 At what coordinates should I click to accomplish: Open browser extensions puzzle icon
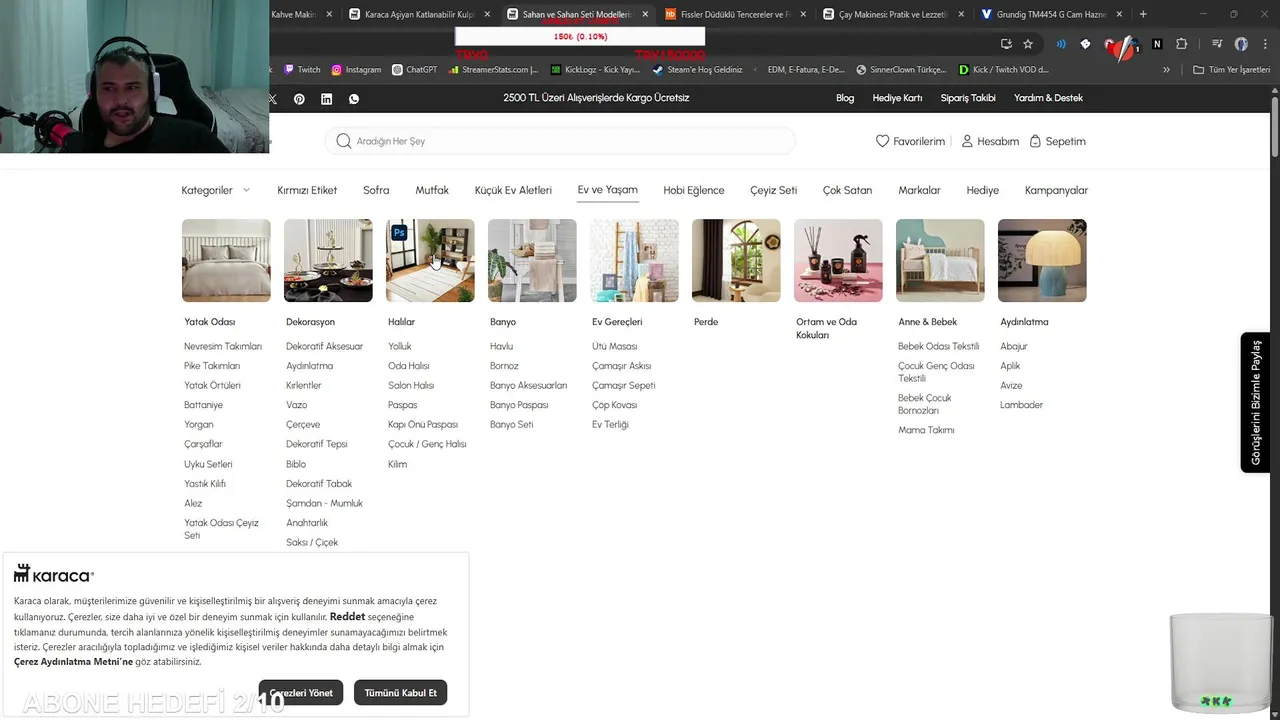point(1182,44)
